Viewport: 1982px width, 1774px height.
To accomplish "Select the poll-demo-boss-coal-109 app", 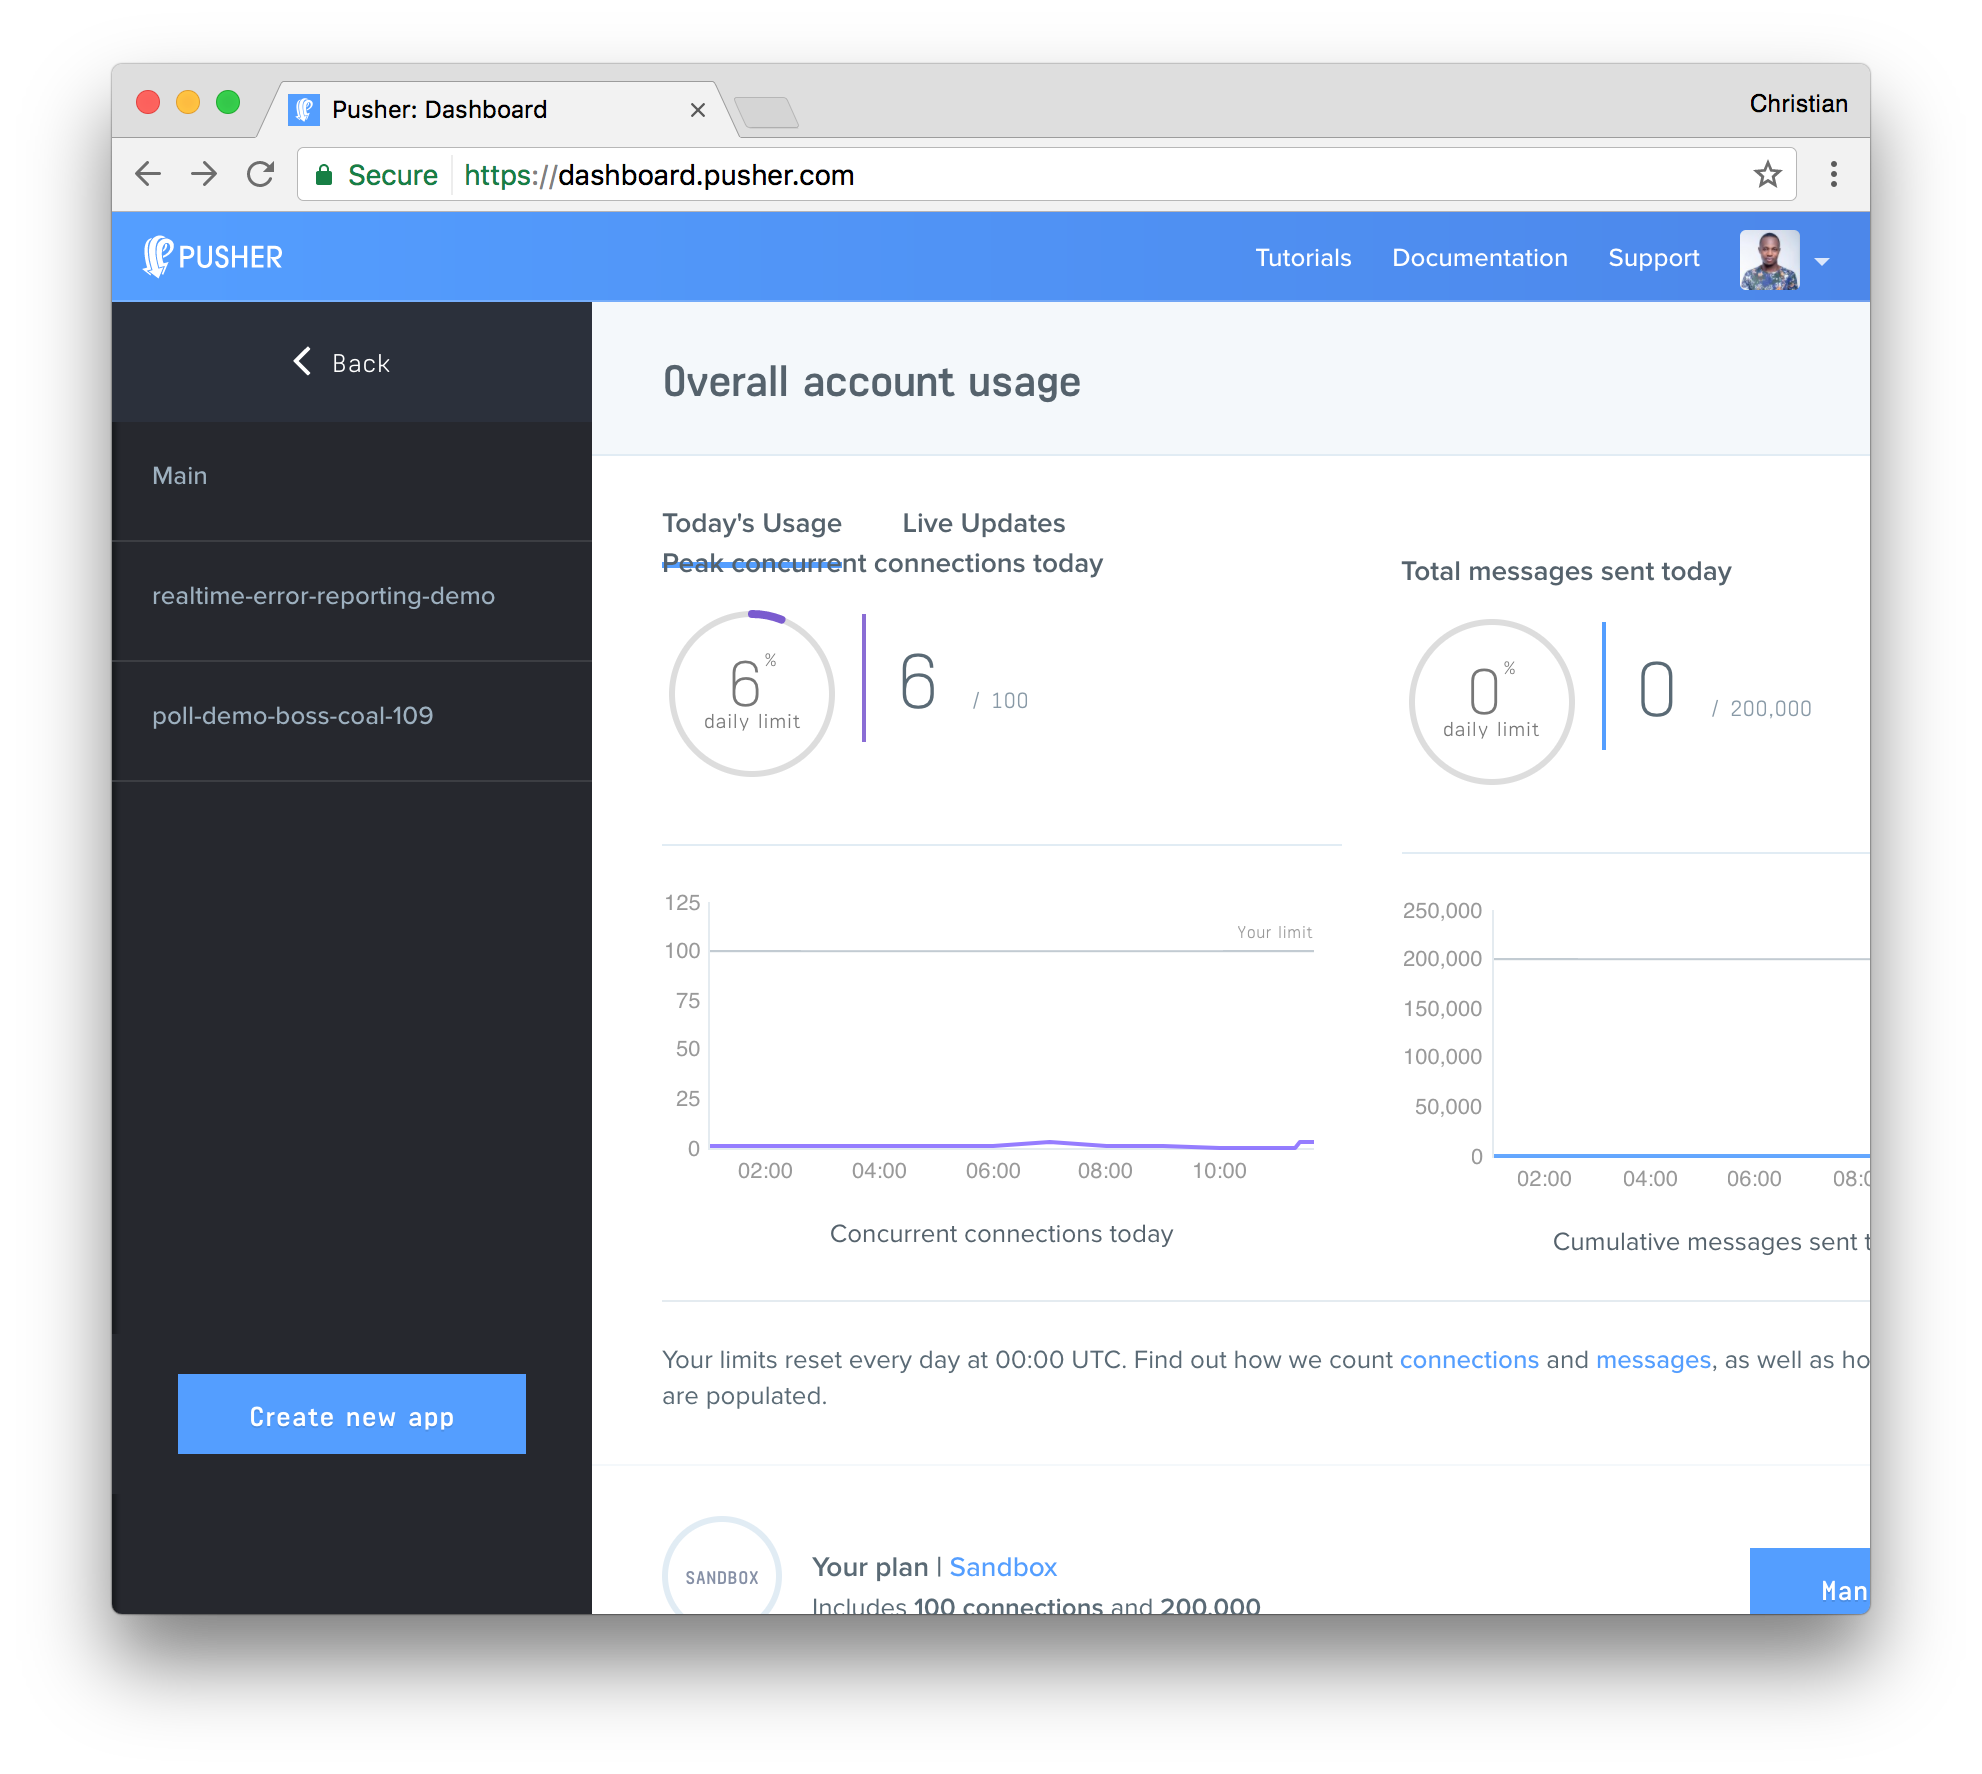I will [x=292, y=716].
